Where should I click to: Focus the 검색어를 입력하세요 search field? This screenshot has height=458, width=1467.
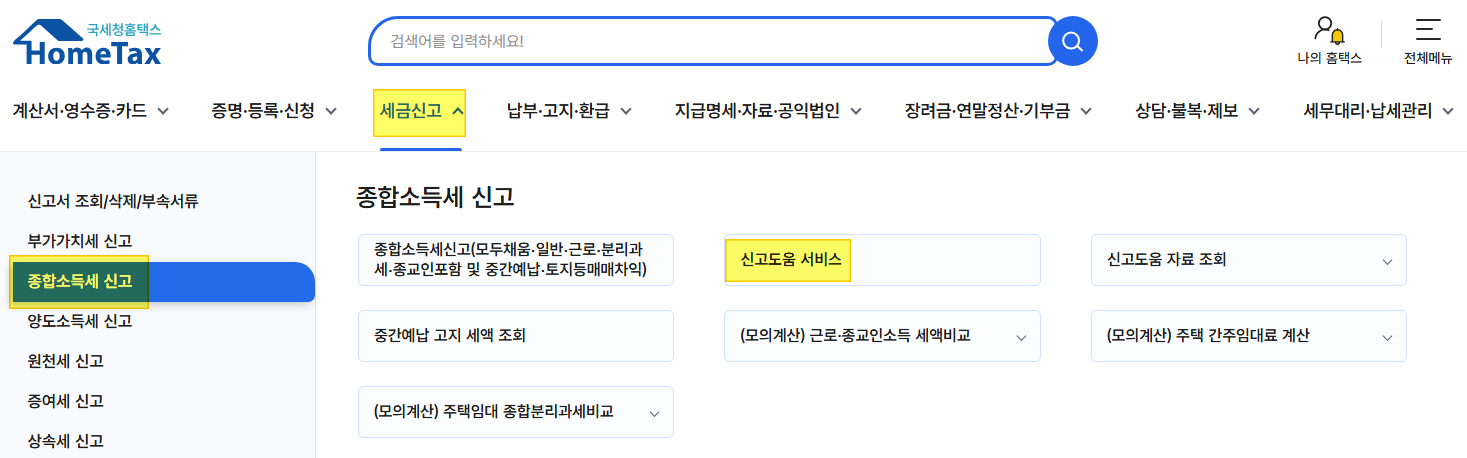click(x=712, y=41)
